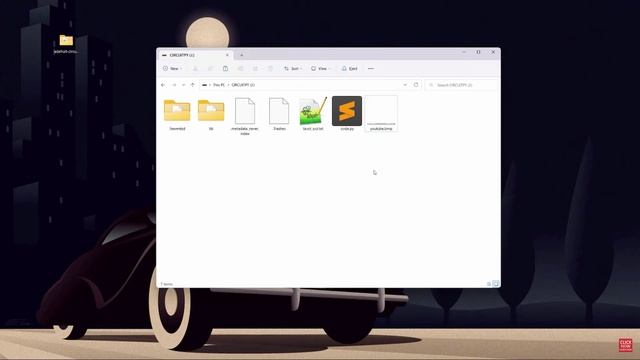The width and height of the screenshot is (640, 360).
Task: Select the code.py Sublime file
Action: click(x=347, y=114)
